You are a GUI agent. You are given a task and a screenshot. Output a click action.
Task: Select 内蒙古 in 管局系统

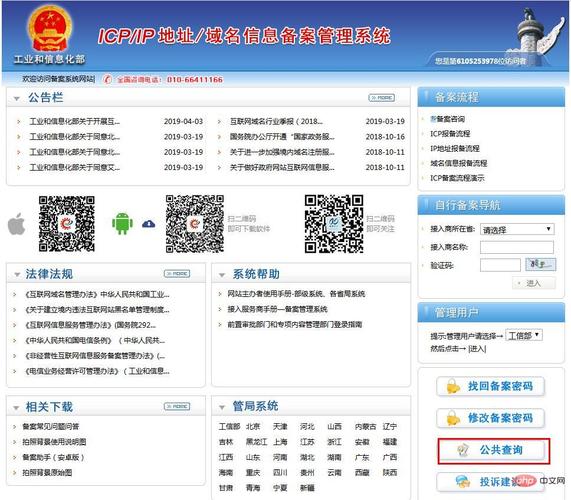point(365,426)
